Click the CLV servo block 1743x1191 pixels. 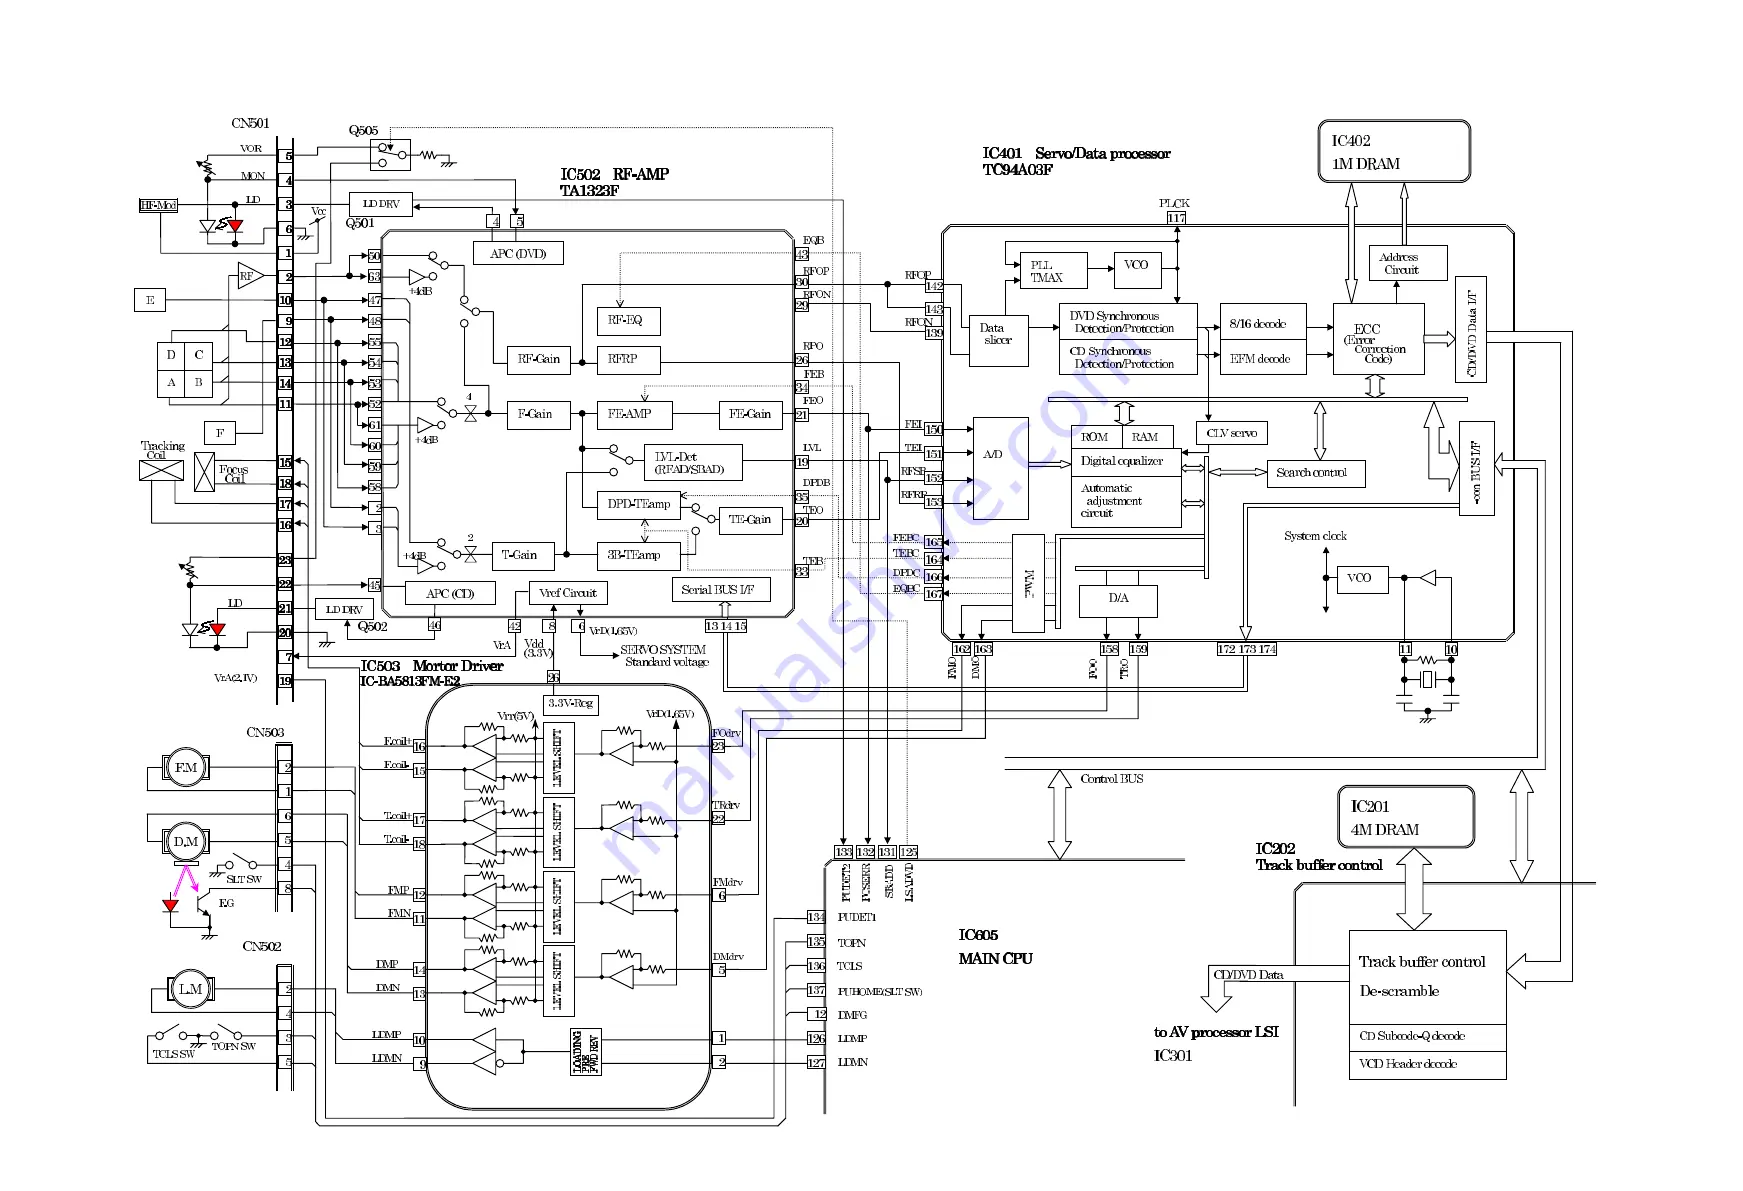click(x=1232, y=433)
